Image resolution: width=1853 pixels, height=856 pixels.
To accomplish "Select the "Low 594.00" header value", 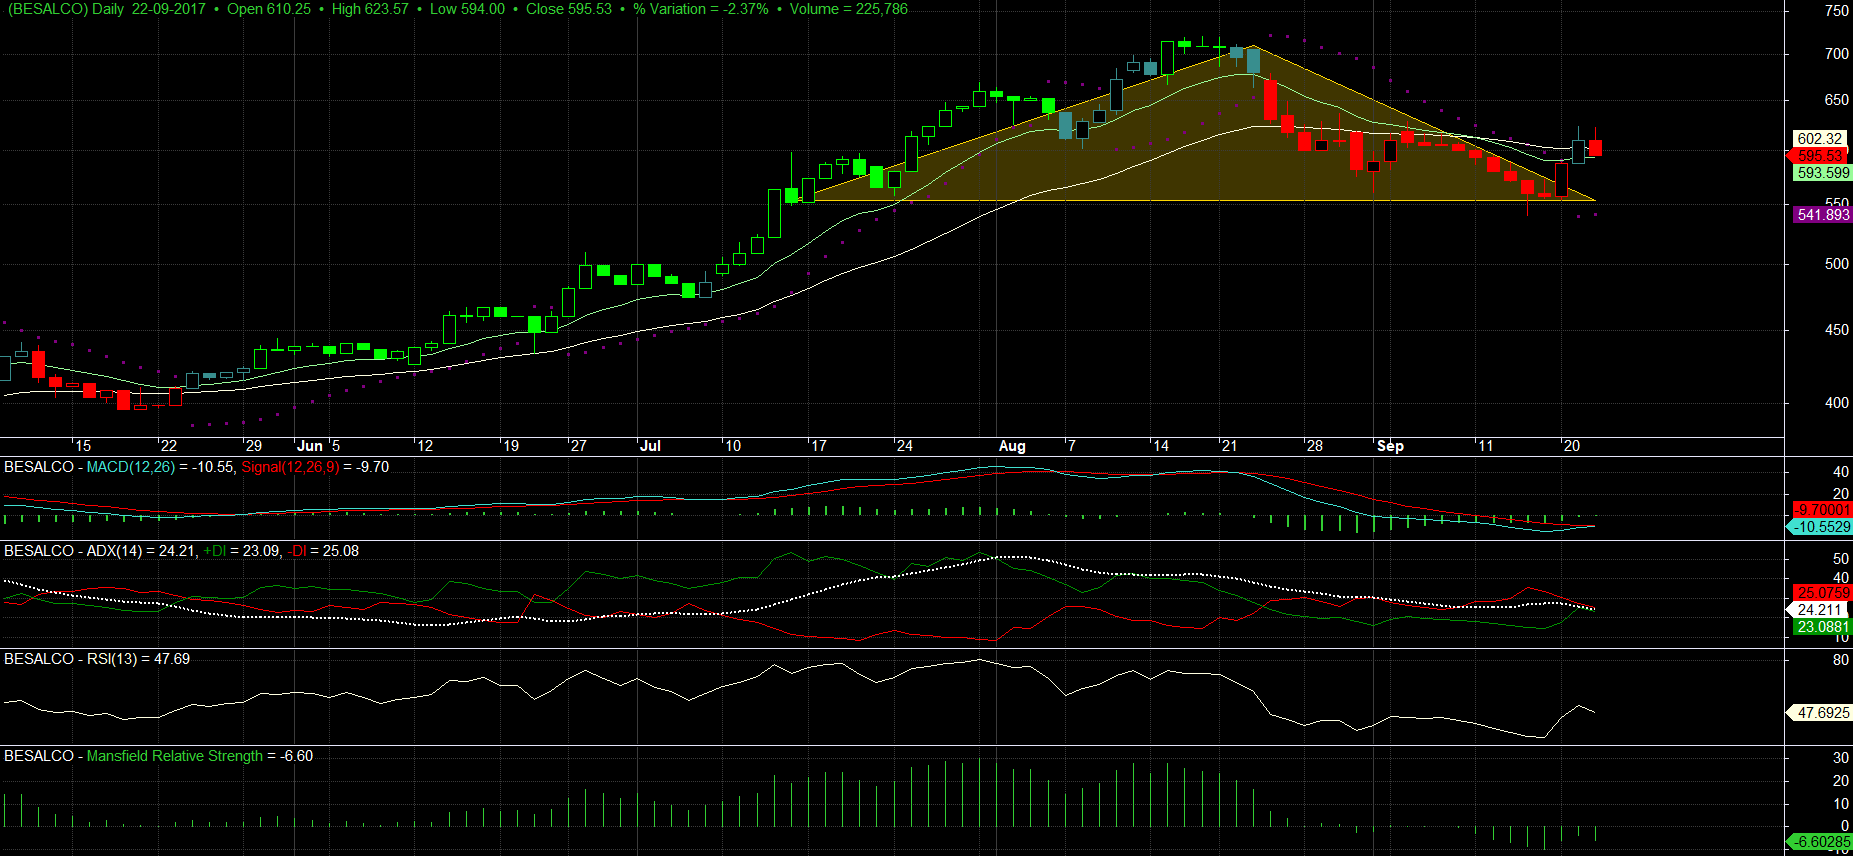I will click(x=467, y=9).
